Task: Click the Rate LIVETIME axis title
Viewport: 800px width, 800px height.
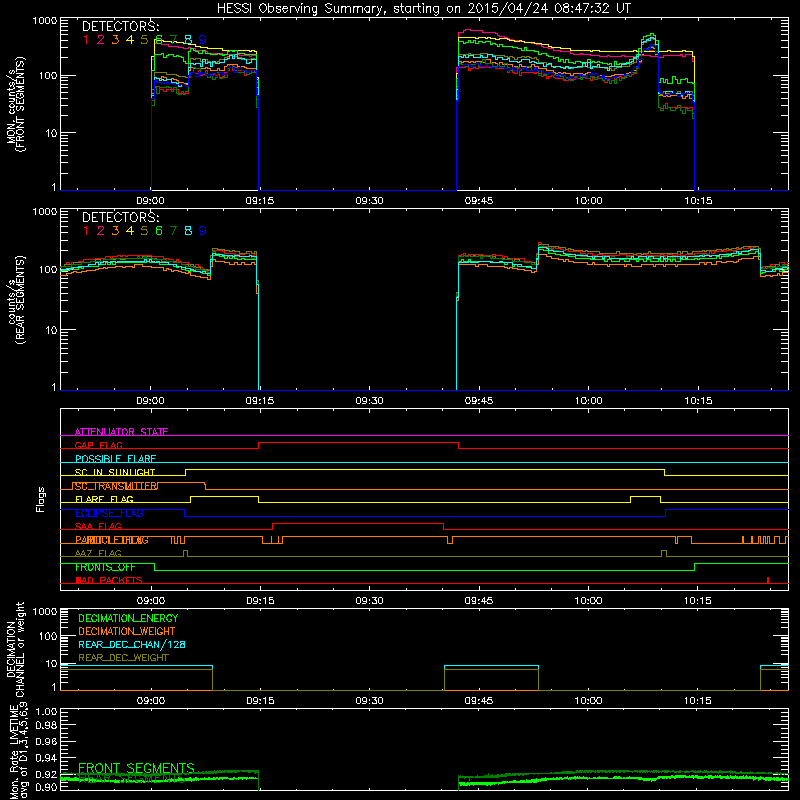Action: (17, 751)
